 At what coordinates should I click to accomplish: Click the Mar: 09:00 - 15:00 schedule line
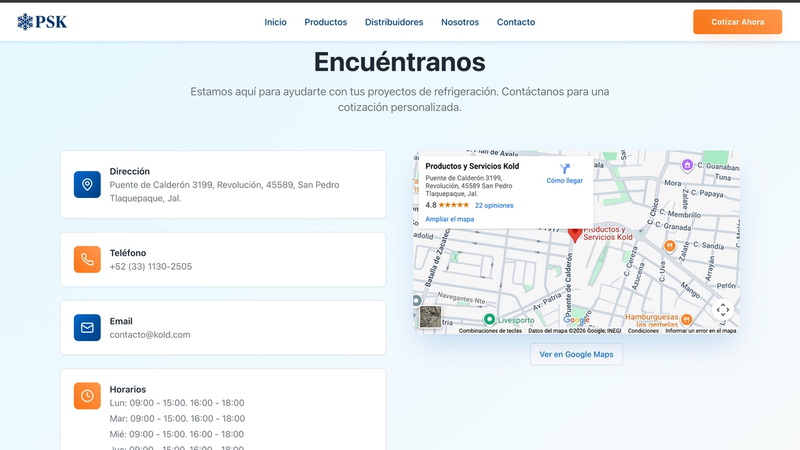pyautogui.click(x=177, y=418)
